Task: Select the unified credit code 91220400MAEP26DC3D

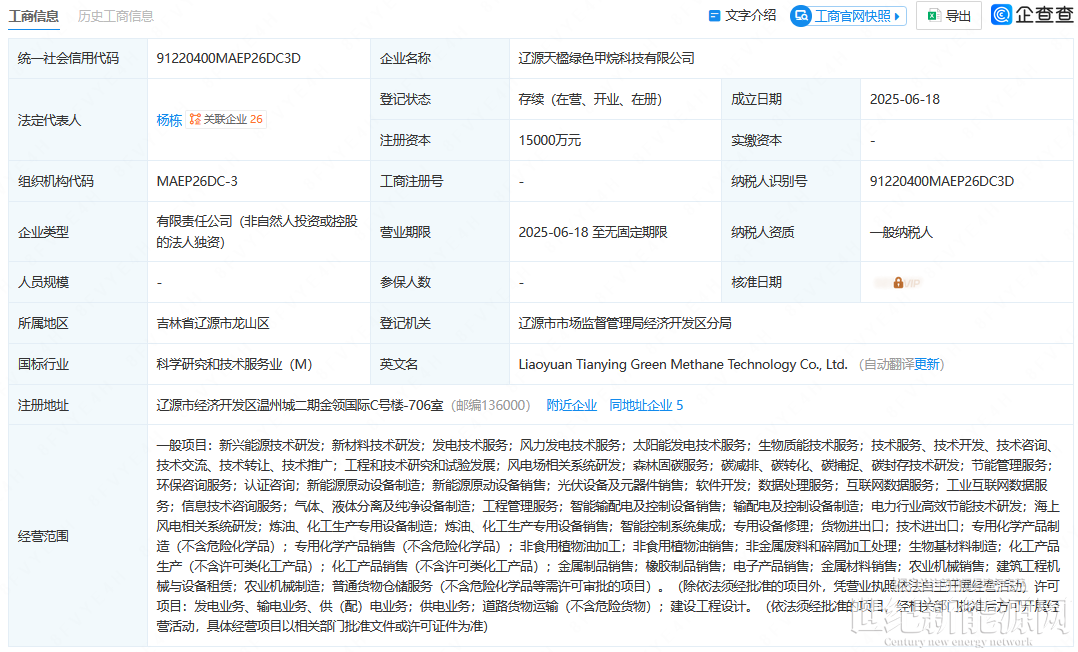Action: 228,59
